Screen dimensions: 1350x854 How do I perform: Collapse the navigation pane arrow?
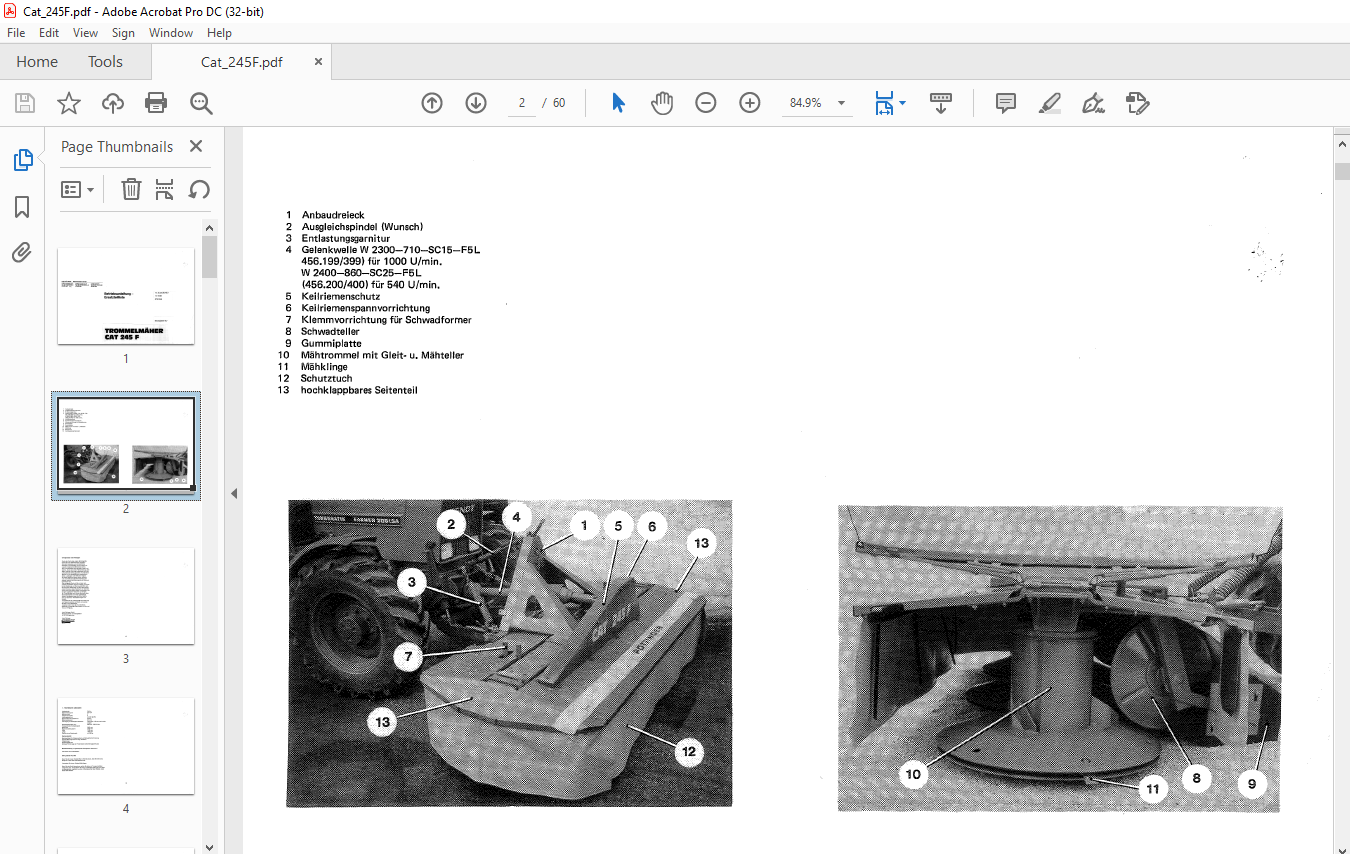234,493
